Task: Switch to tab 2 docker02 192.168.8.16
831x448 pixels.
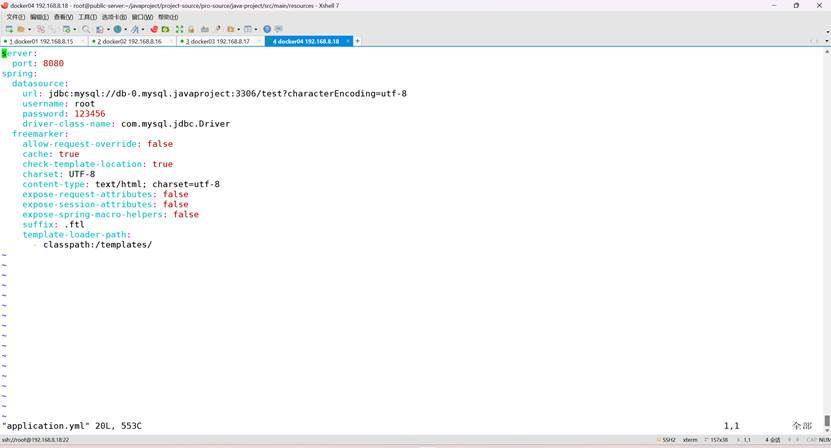Action: coord(132,41)
